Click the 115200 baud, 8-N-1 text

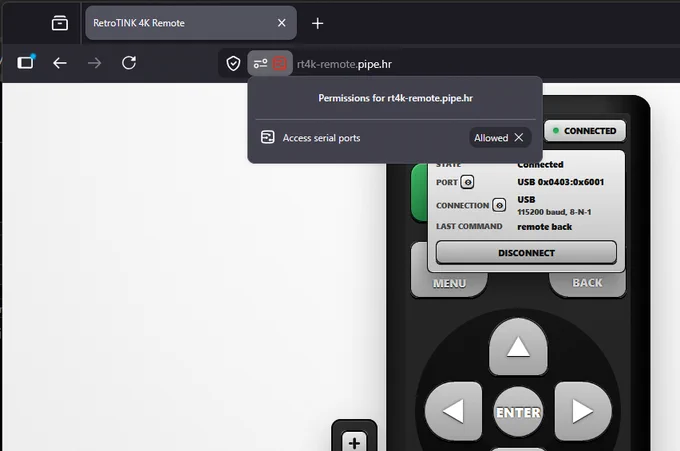[554, 212]
